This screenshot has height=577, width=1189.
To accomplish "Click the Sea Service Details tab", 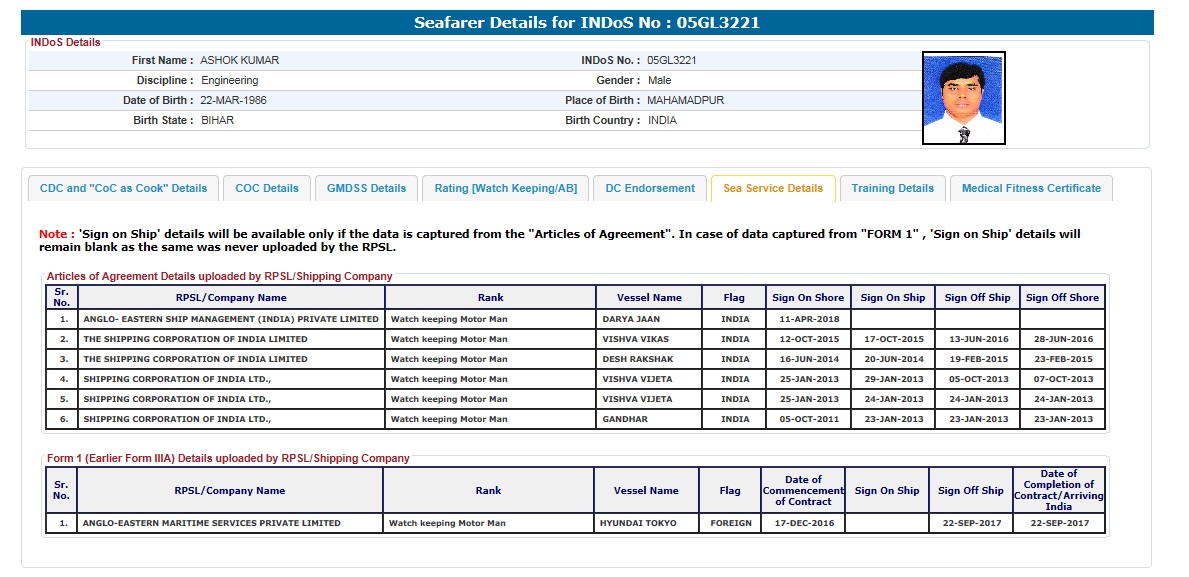I will point(773,188).
